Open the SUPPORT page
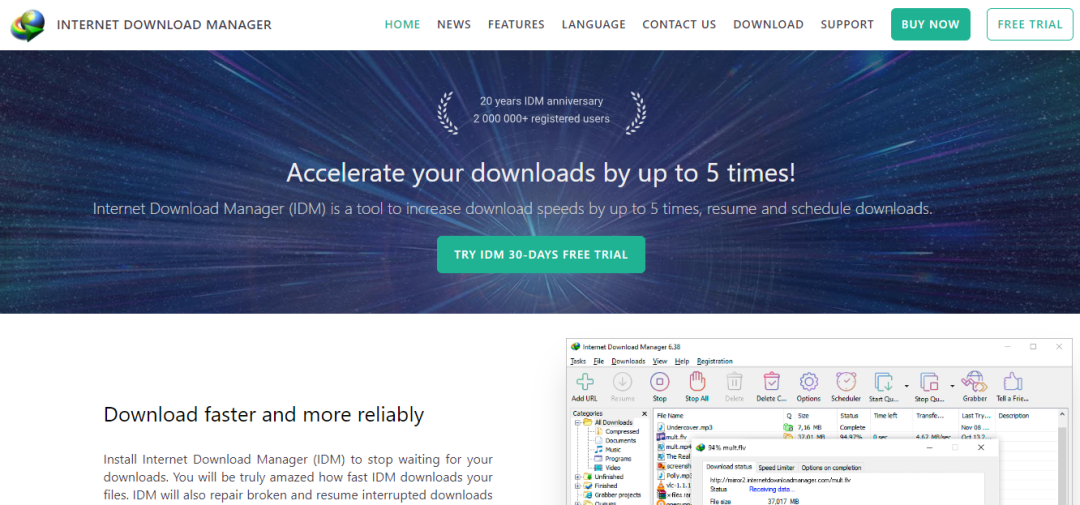1080x505 pixels. [847, 25]
